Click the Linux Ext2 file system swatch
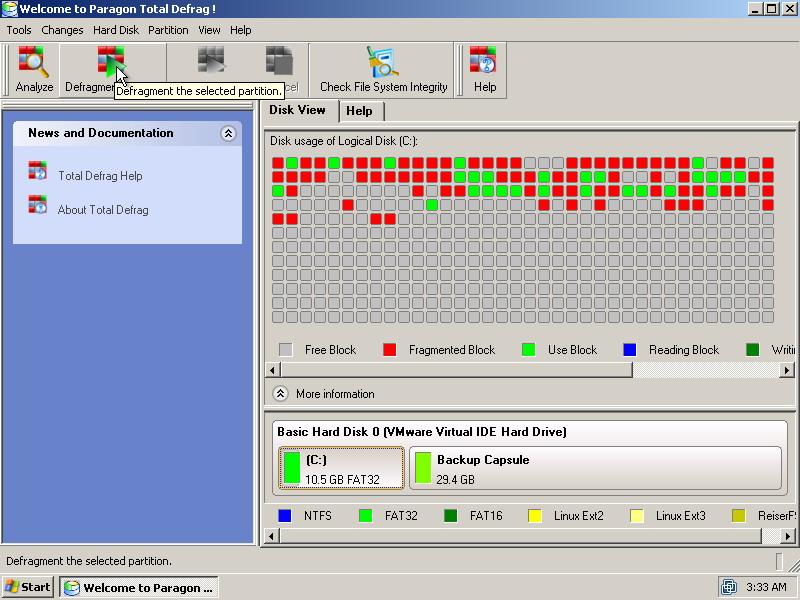 [x=535, y=516]
